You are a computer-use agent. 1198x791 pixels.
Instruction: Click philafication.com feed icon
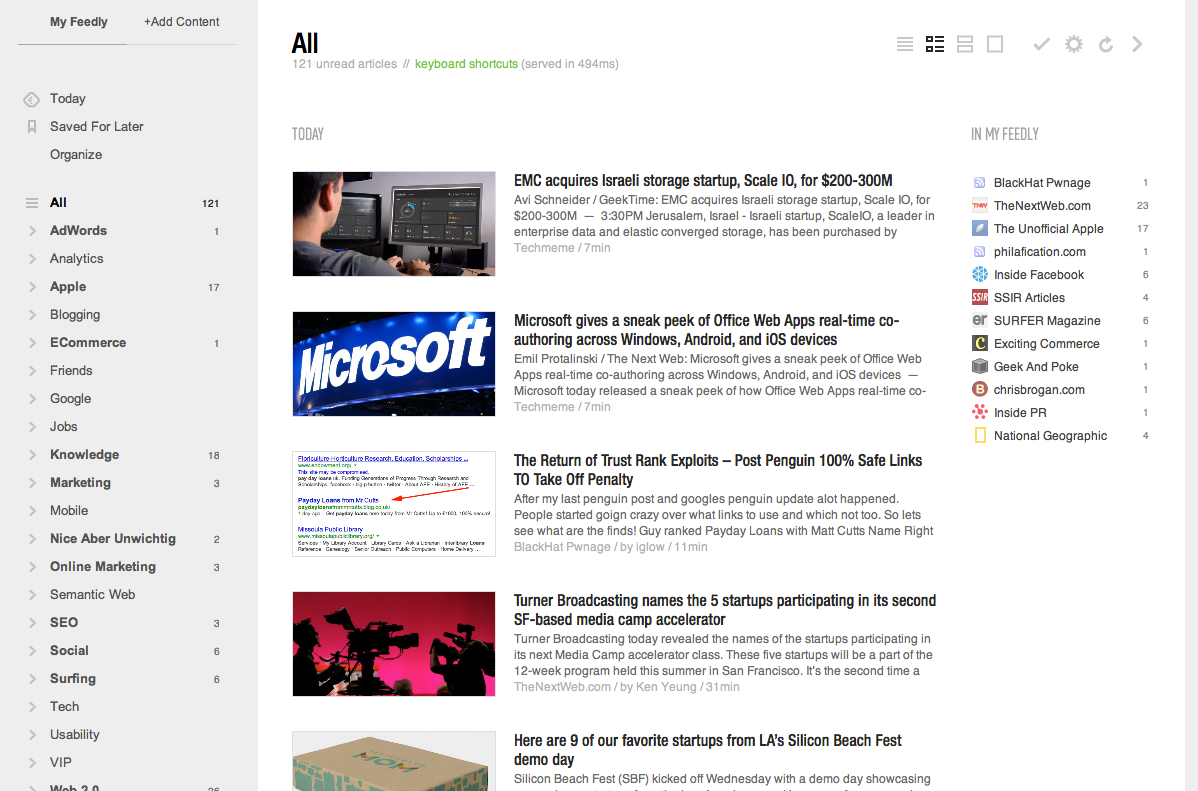pos(979,251)
